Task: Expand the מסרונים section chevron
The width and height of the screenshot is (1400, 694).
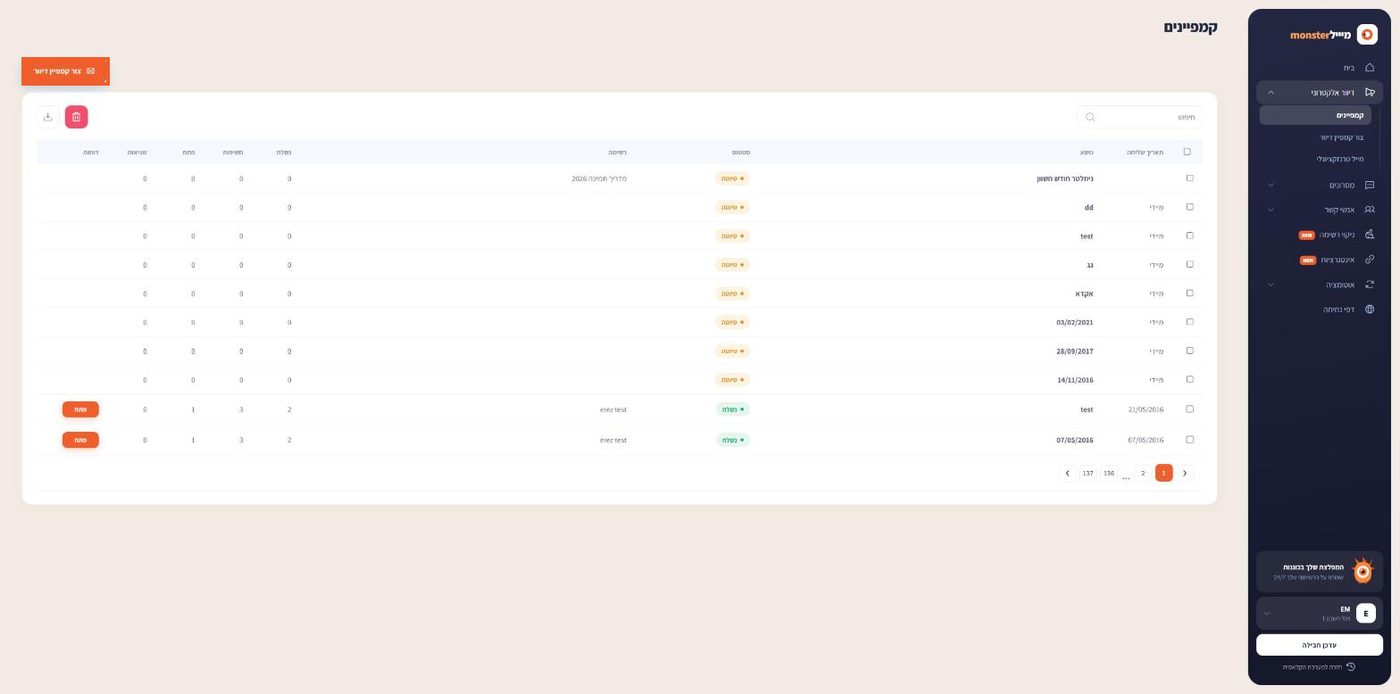Action: (x=1271, y=185)
